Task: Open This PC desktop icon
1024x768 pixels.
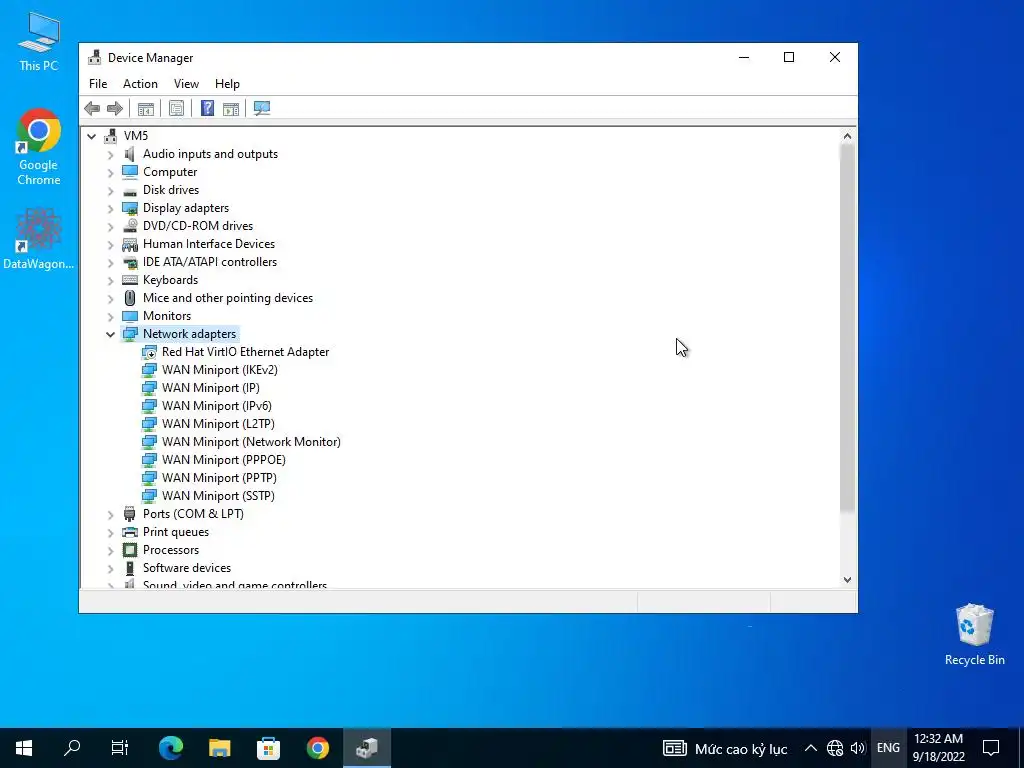Action: (39, 42)
